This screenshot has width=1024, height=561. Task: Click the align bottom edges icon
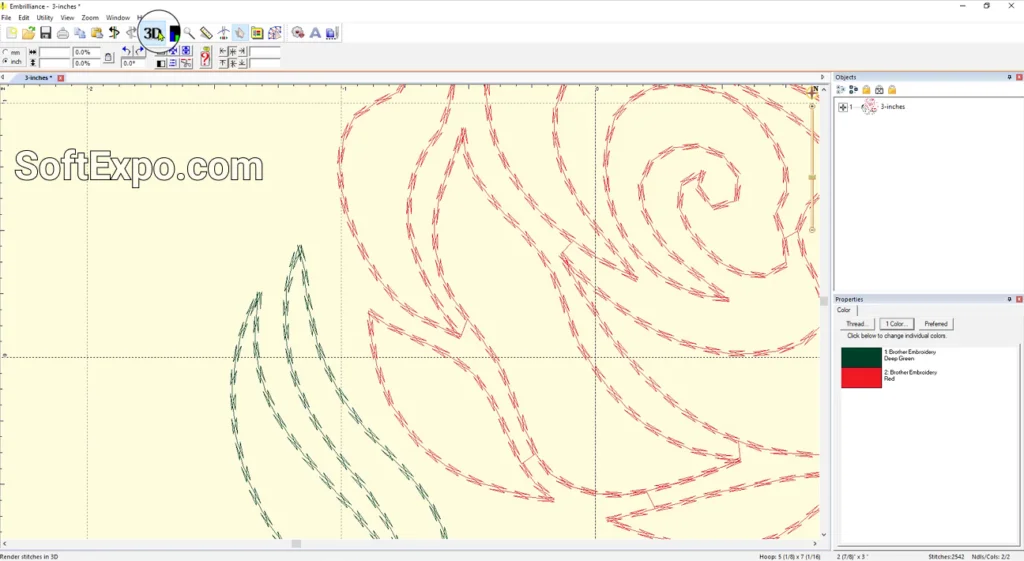(242, 63)
